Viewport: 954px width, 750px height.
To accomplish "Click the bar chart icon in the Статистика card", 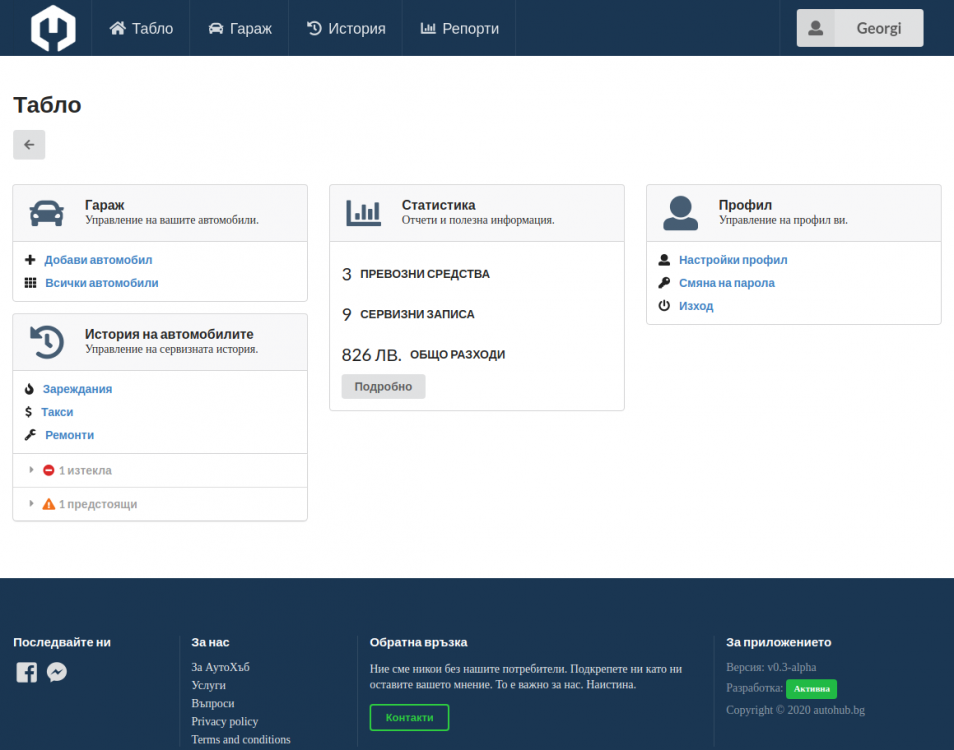I will click(363, 212).
